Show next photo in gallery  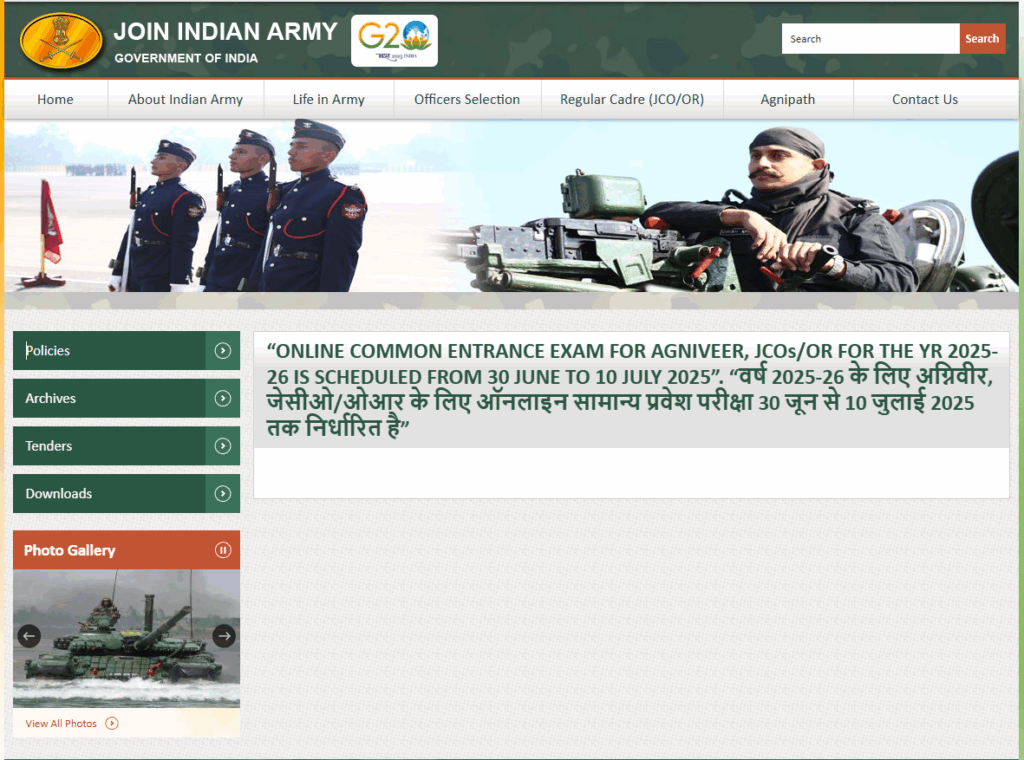224,636
